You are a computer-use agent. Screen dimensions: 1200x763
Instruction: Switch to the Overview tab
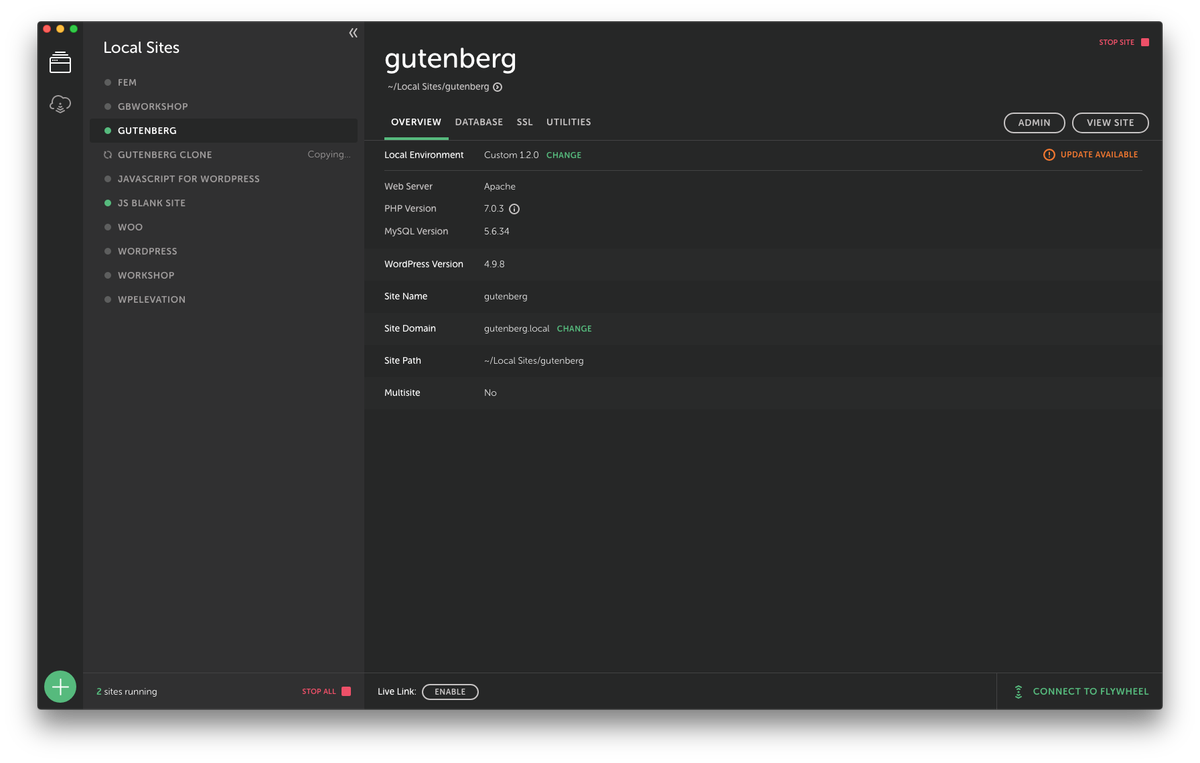[416, 122]
